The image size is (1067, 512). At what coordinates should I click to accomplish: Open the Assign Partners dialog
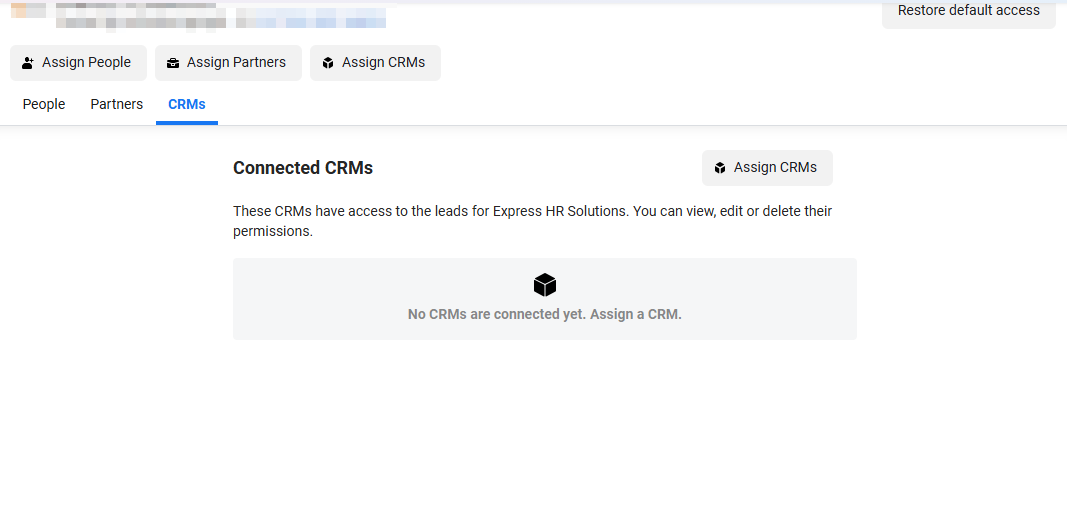(x=228, y=63)
